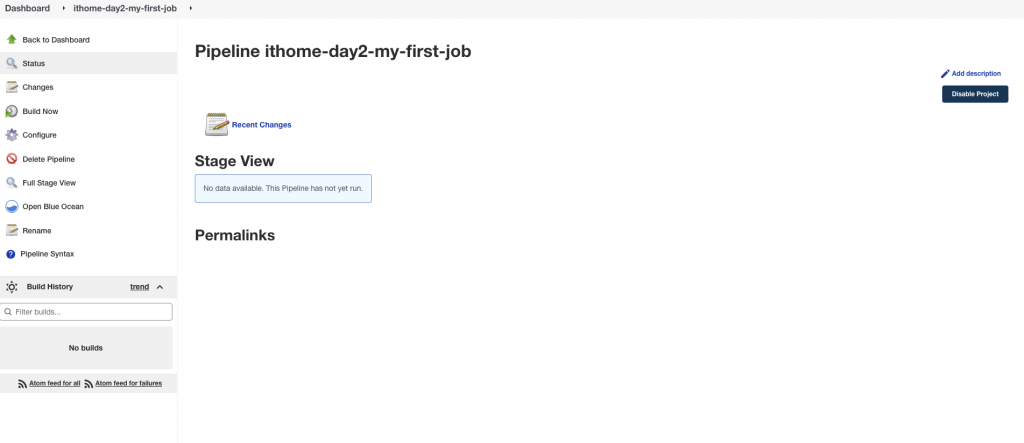Click the Filter builds search field
The width and height of the screenshot is (1024, 443).
(x=90, y=312)
